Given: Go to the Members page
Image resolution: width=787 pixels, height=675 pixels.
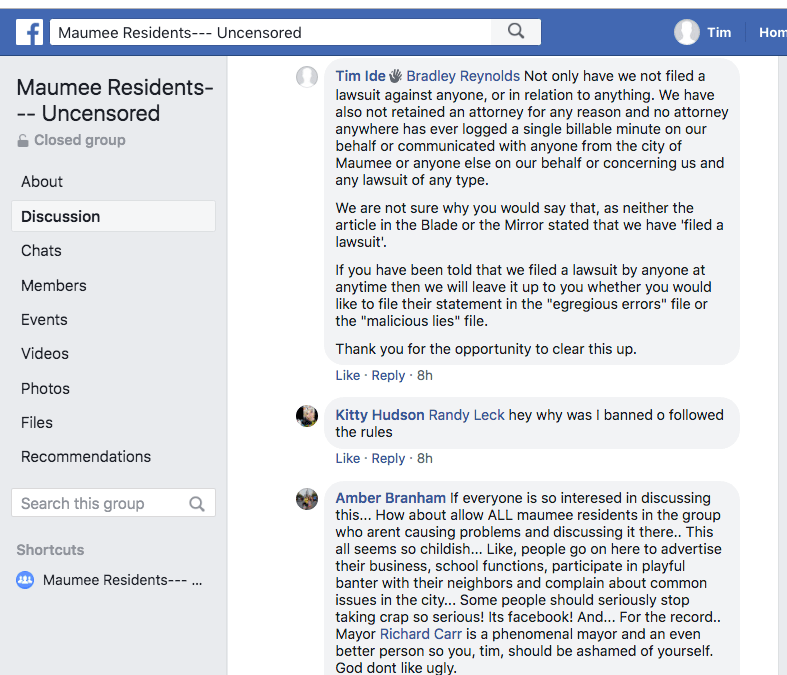Looking at the screenshot, I should tap(54, 285).
